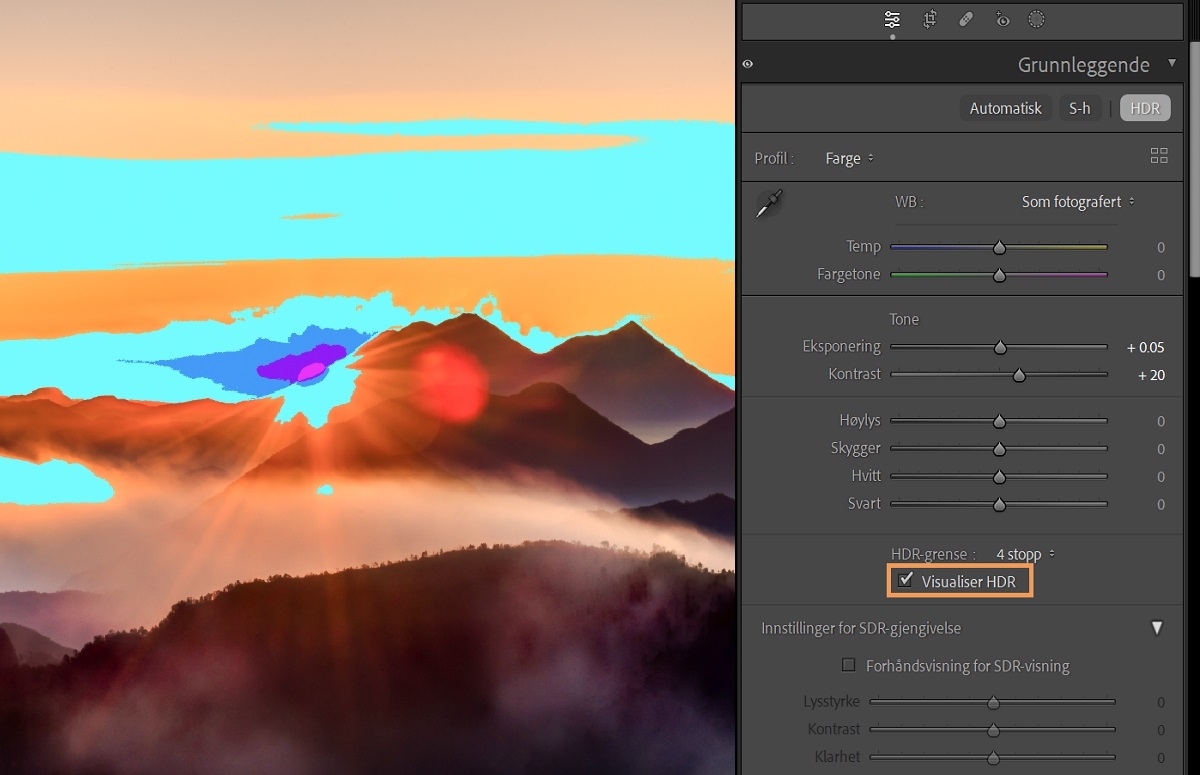
Task: Change the HDR-grense 4 stopp value
Action: pos(1020,554)
